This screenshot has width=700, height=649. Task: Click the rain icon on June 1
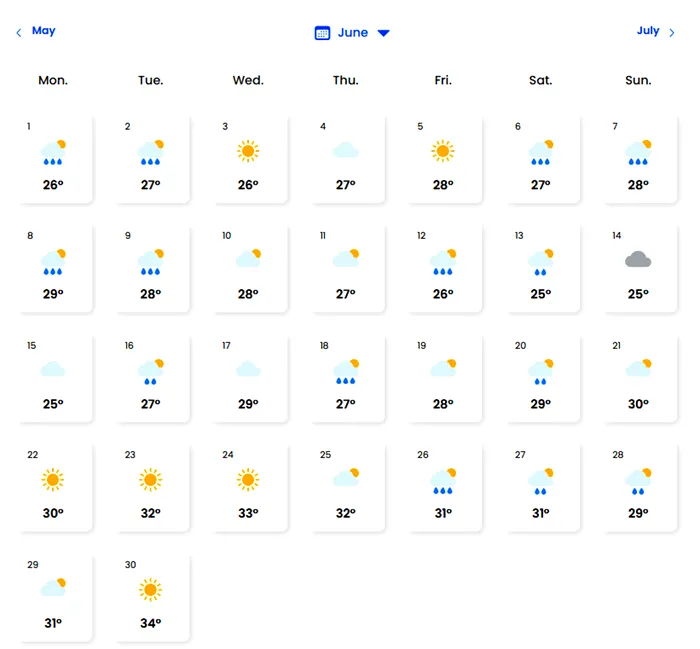53,152
